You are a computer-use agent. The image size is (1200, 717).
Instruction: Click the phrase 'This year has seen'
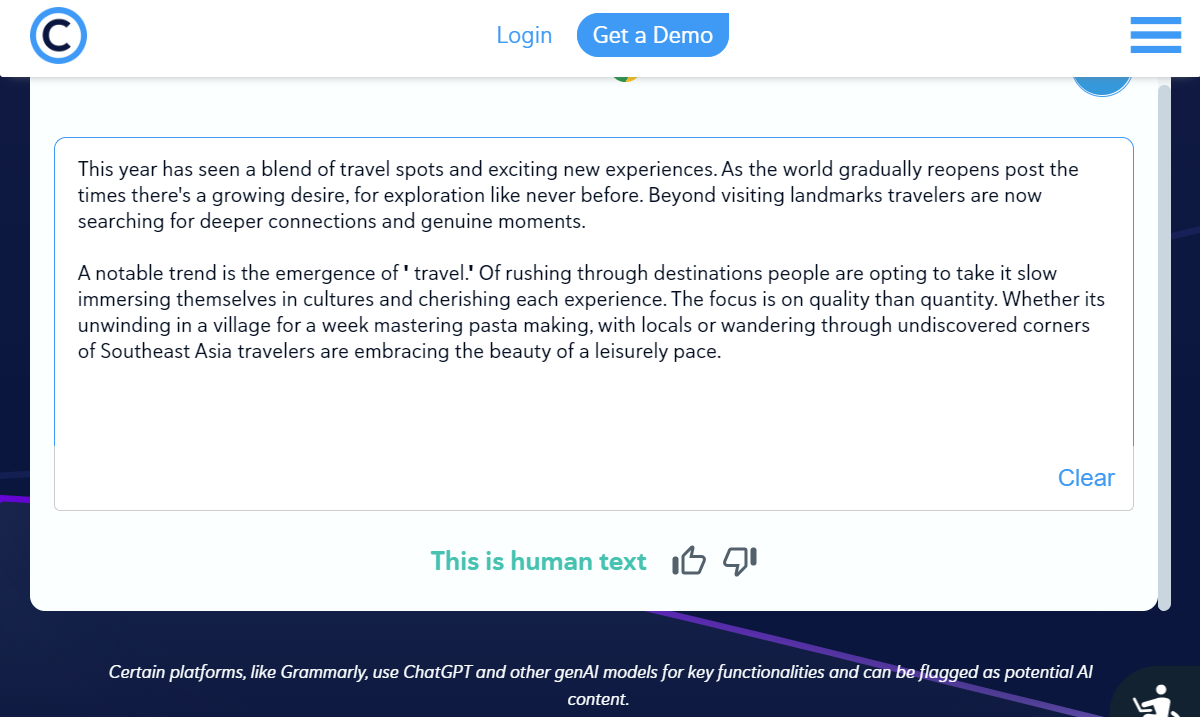click(149, 170)
